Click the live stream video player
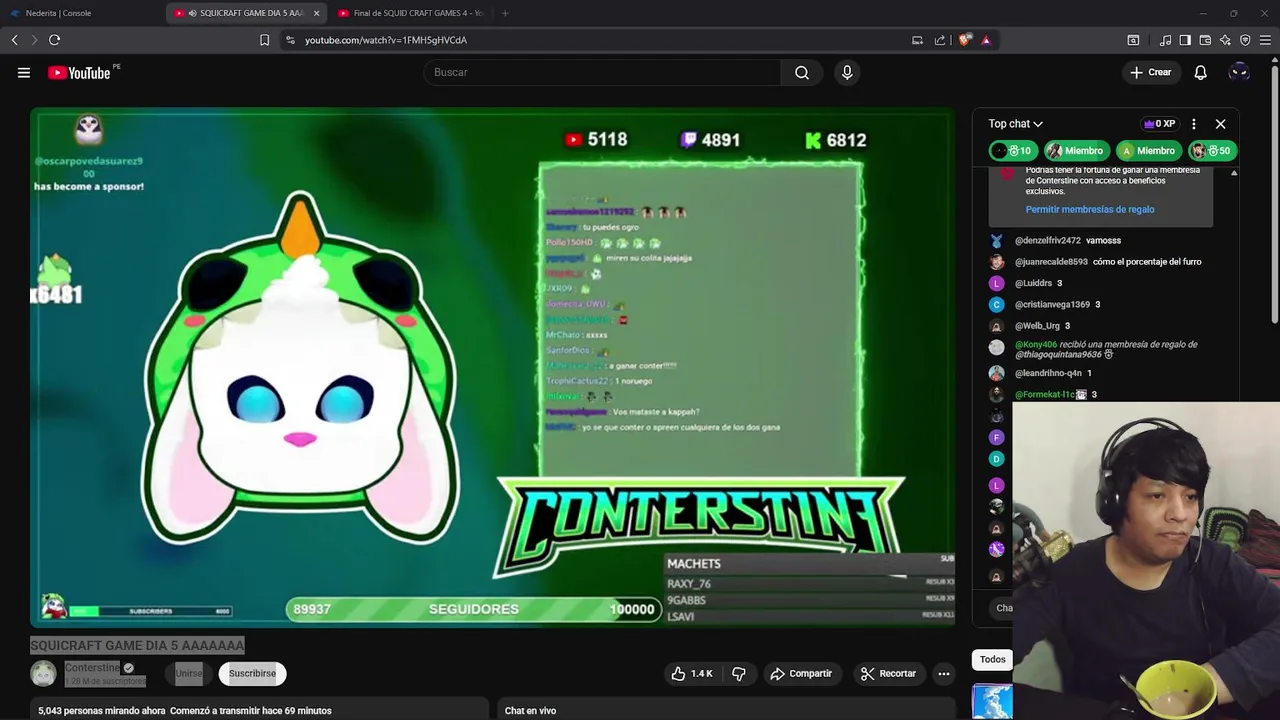 click(492, 368)
